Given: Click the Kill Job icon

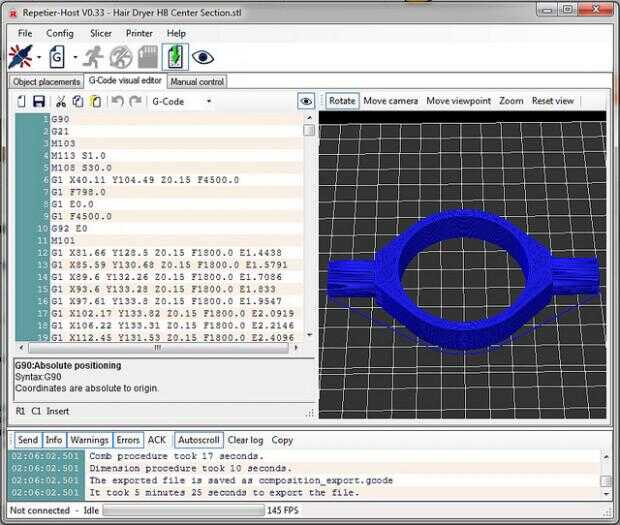Looking at the screenshot, I should [x=121, y=57].
